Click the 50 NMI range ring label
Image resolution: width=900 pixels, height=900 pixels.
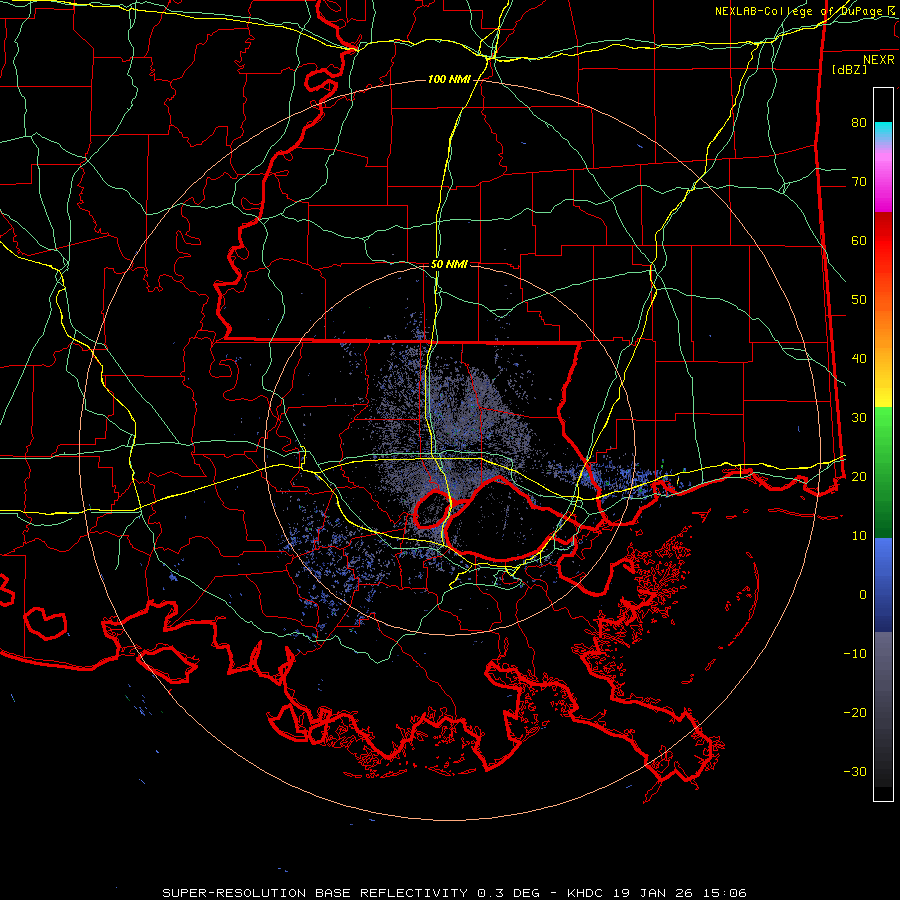449,264
